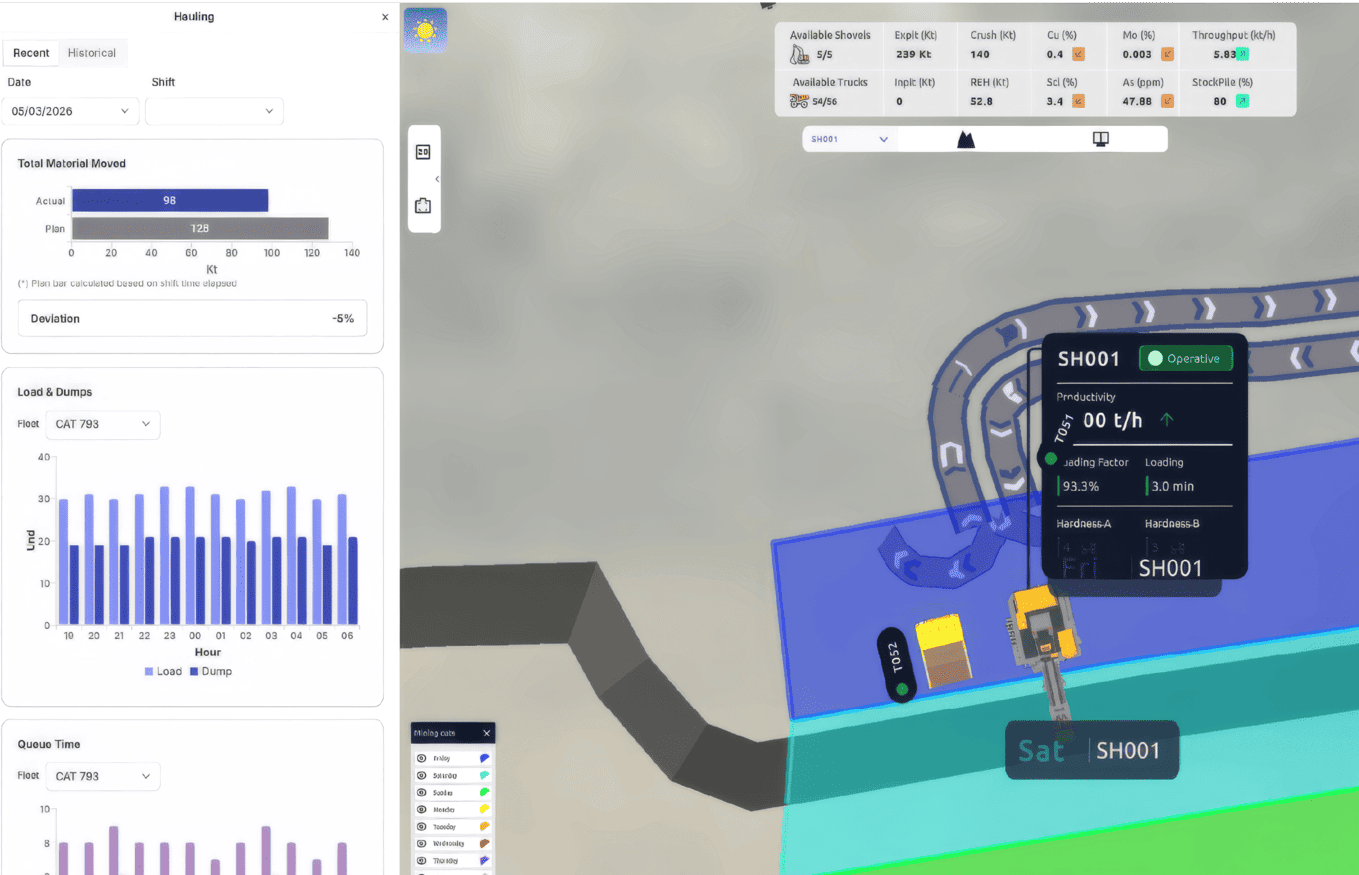Open the Queue Time Fleet dropdown
Viewport: 1359px width, 875px height.
(x=102, y=776)
